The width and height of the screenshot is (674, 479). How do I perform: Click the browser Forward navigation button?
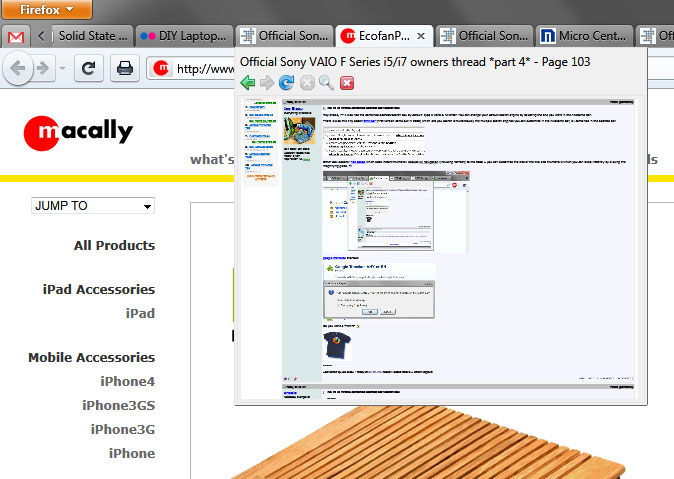(43, 68)
